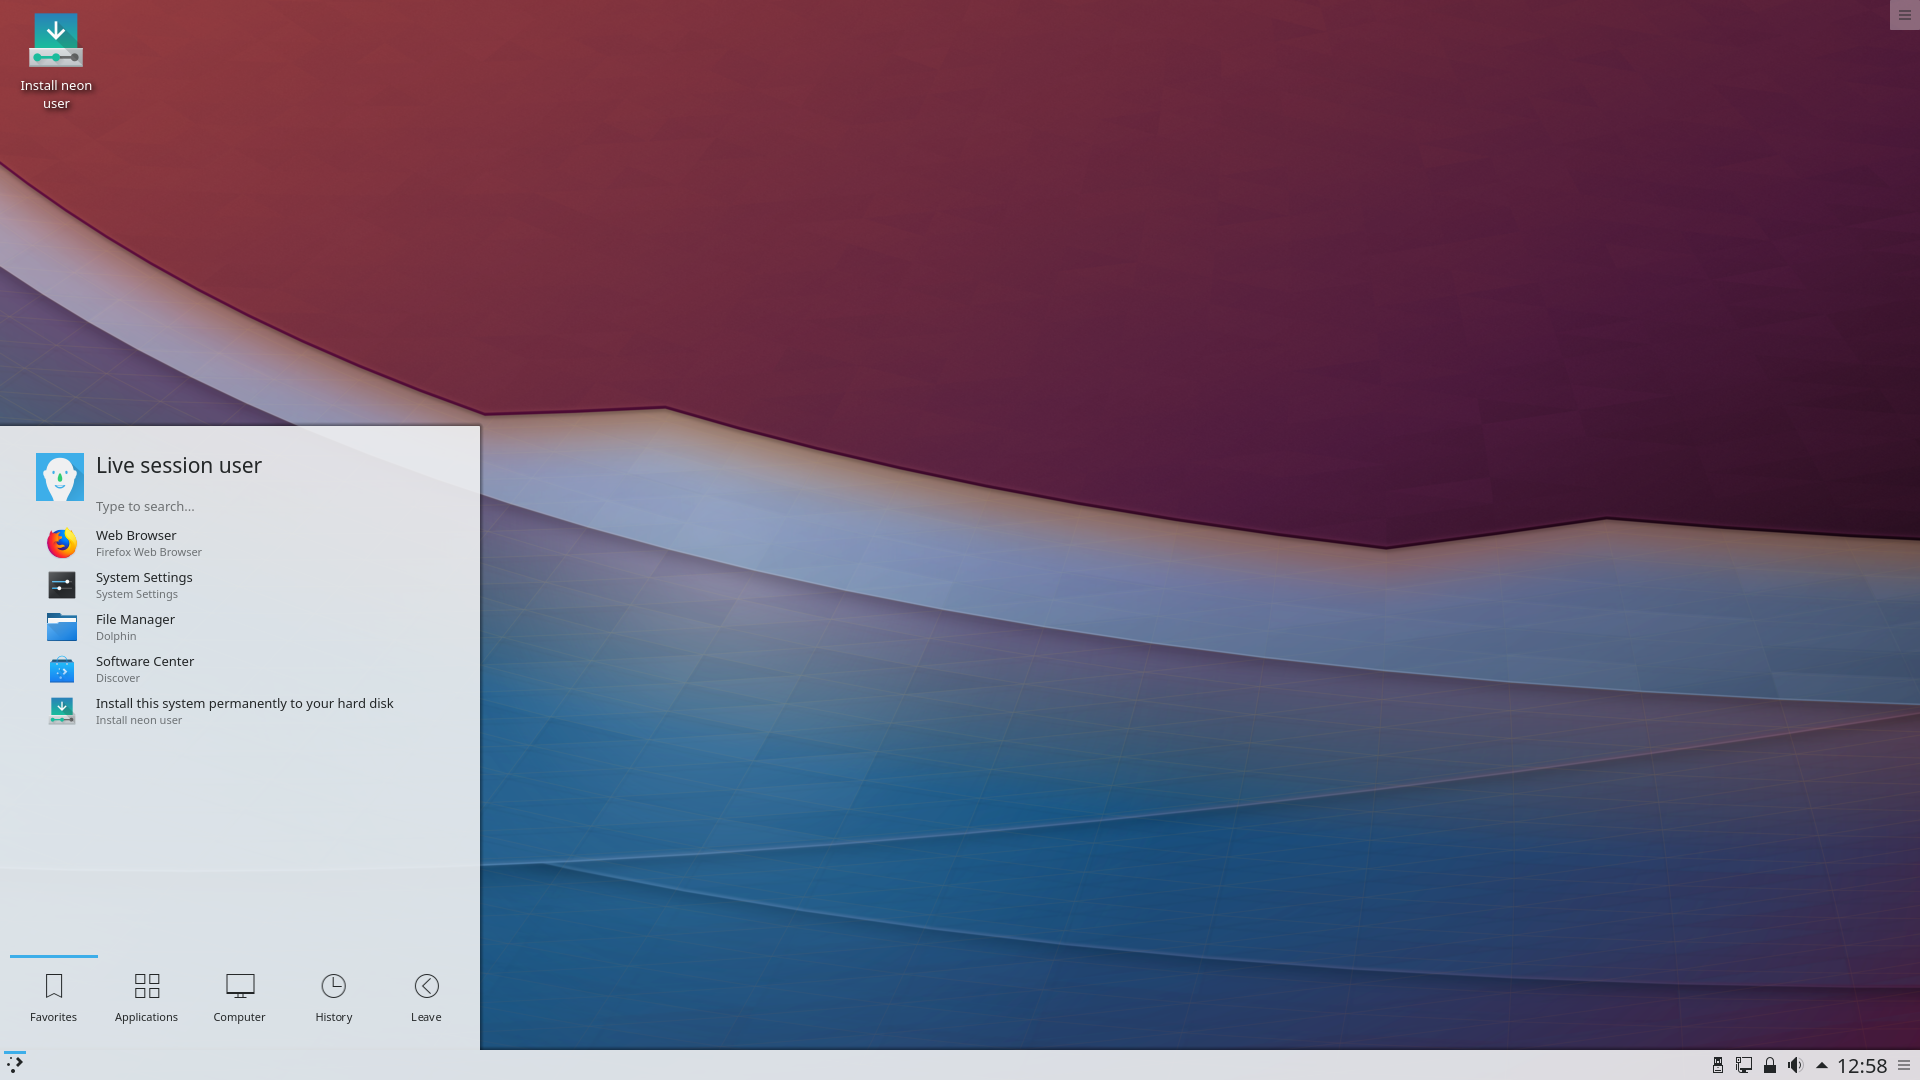Select the Applications tab
1920x1080 pixels.
[x=146, y=997]
